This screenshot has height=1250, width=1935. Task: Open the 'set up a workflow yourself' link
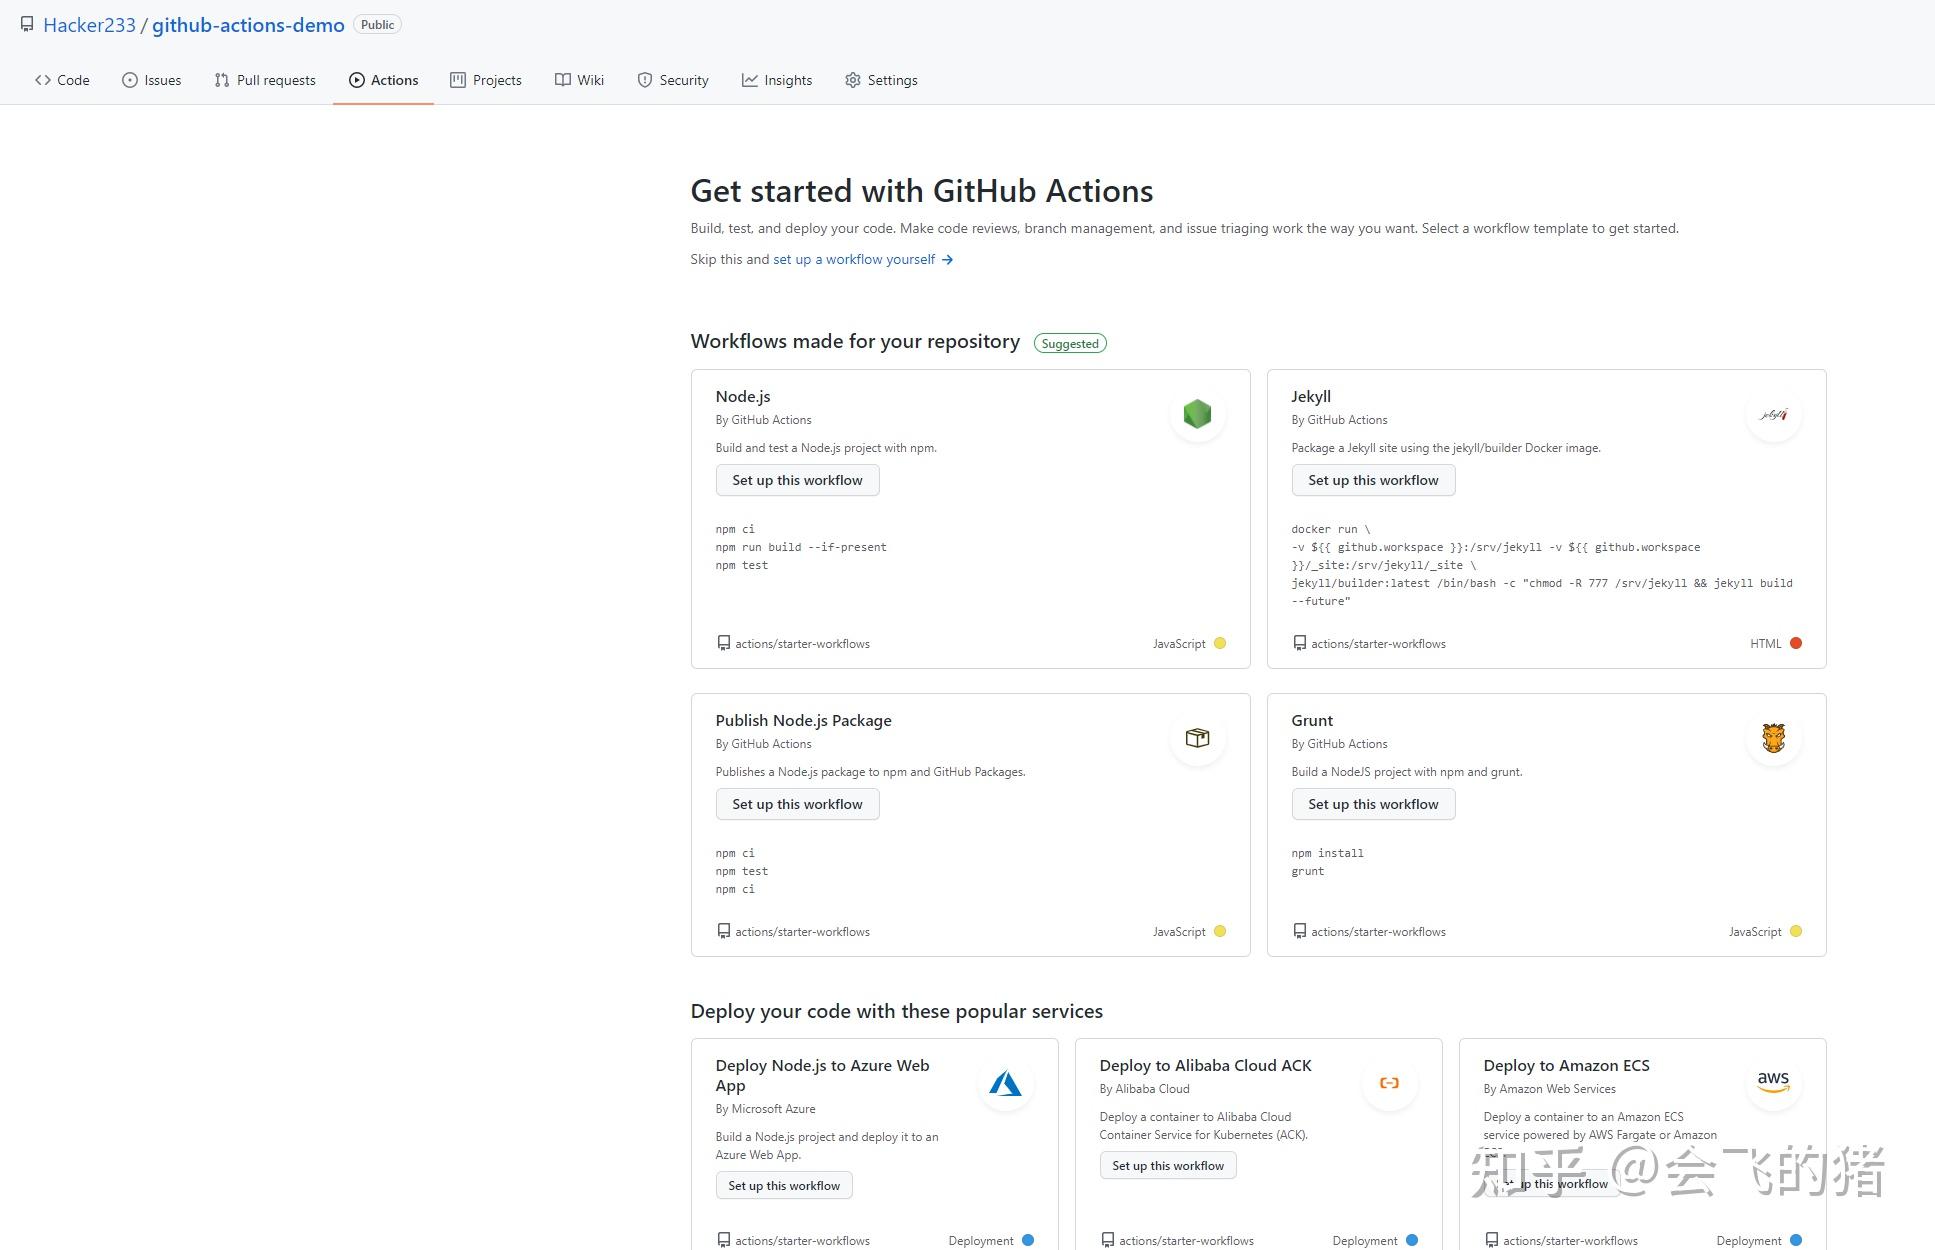tap(853, 259)
